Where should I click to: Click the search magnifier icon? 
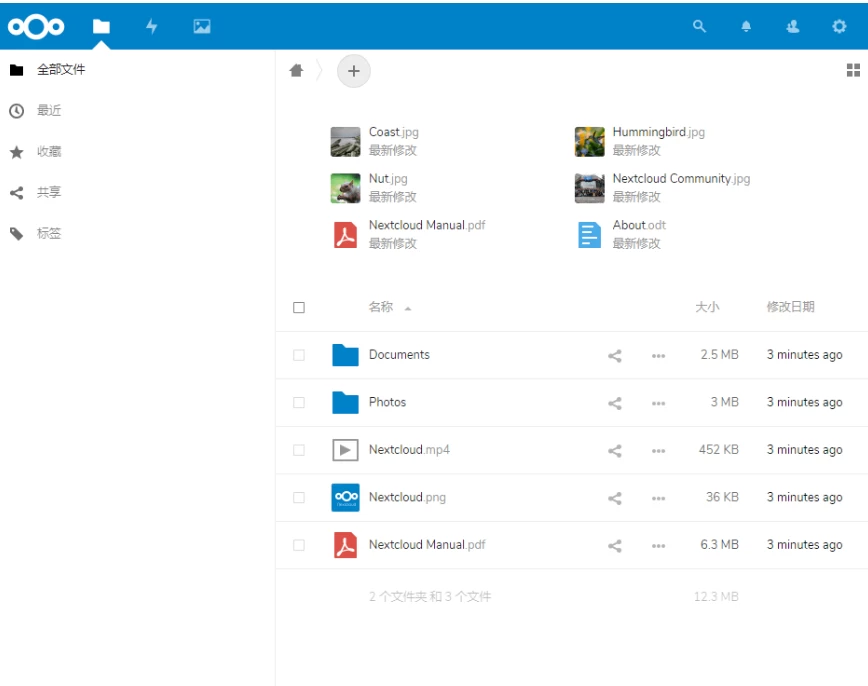click(x=700, y=27)
